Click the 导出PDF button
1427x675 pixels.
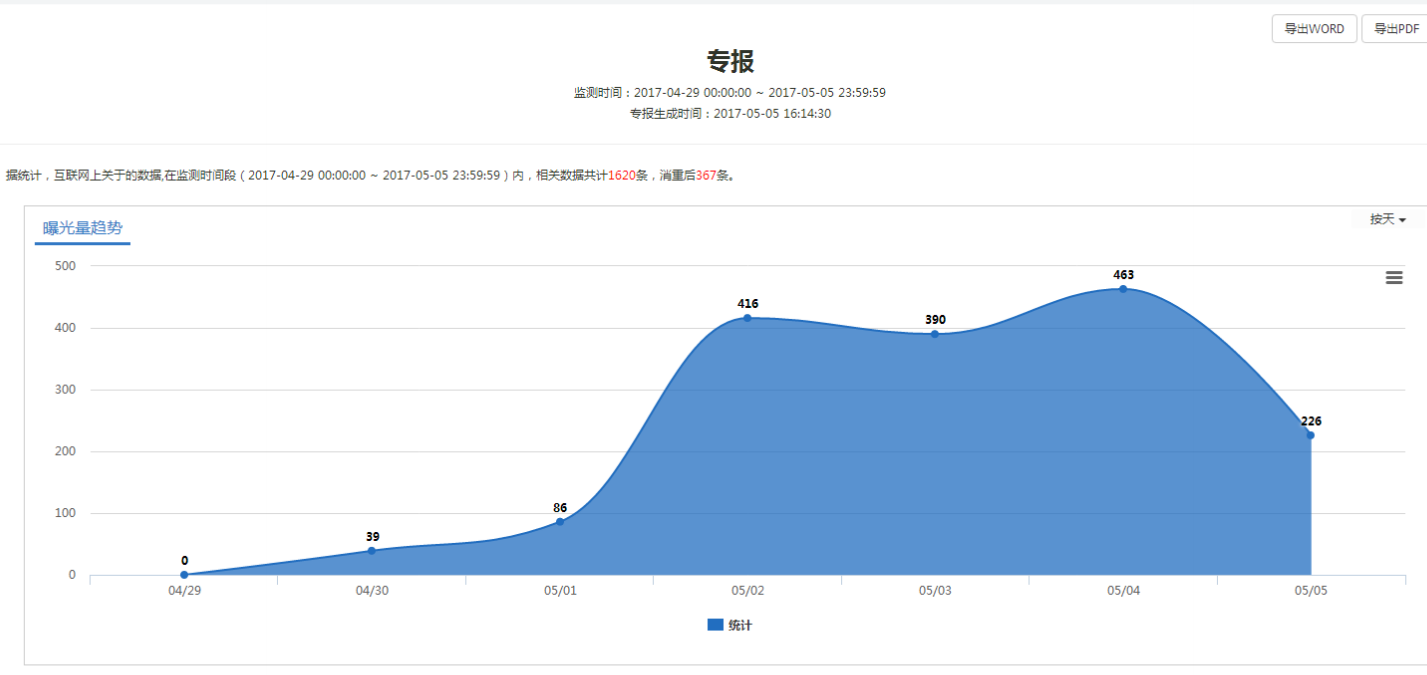1396,29
